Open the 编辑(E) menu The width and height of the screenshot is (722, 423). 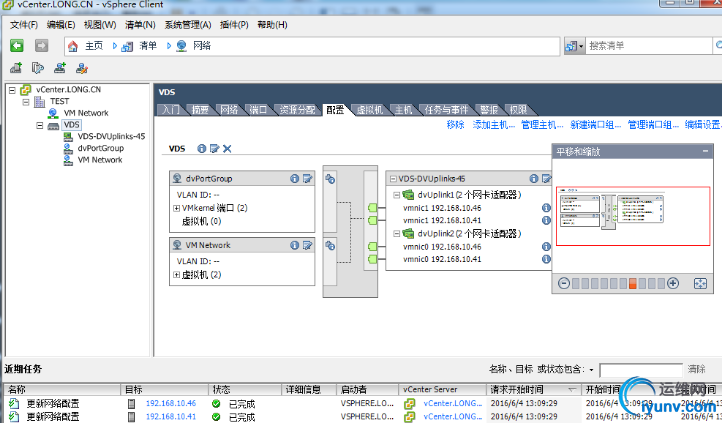61,25
